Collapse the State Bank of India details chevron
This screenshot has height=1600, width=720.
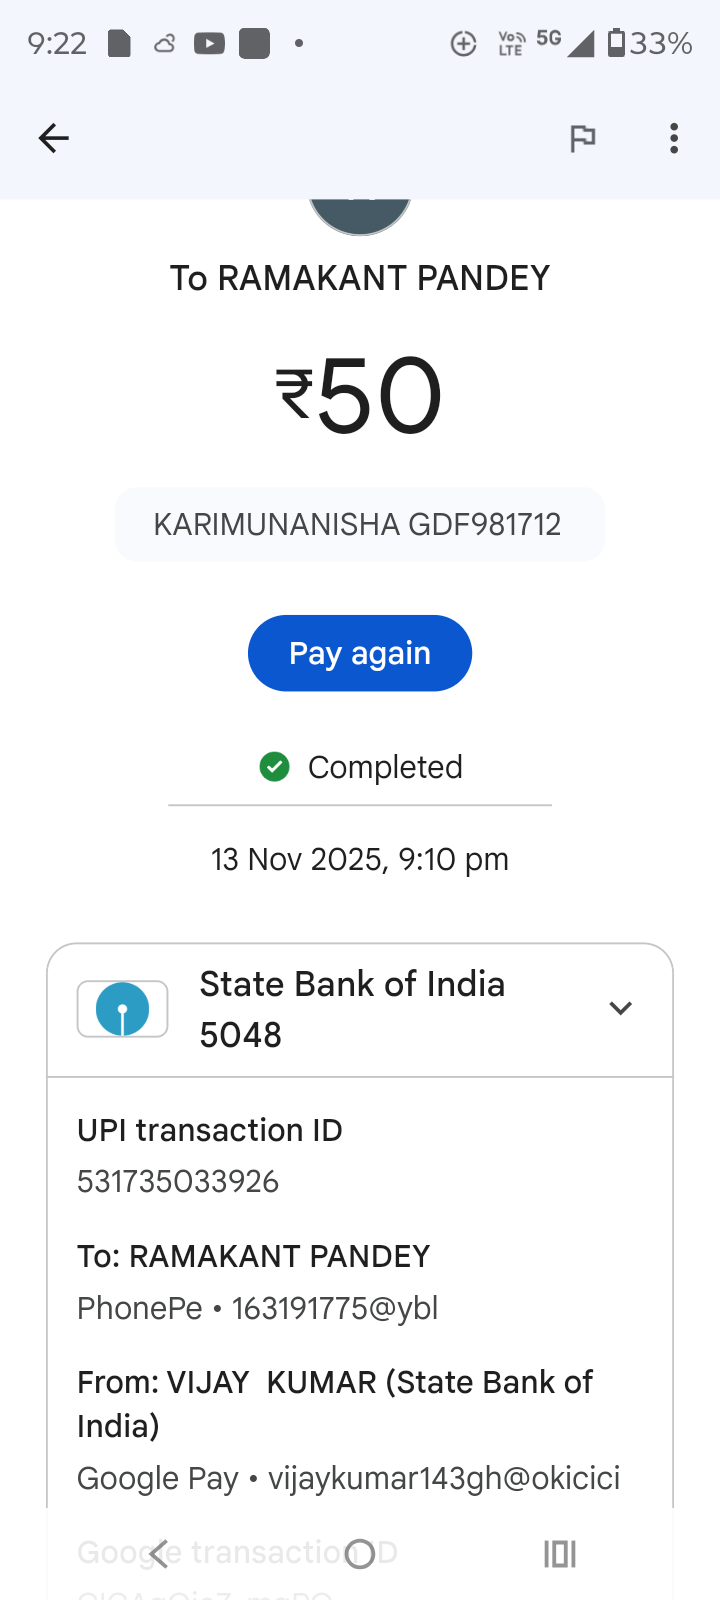[620, 1008]
